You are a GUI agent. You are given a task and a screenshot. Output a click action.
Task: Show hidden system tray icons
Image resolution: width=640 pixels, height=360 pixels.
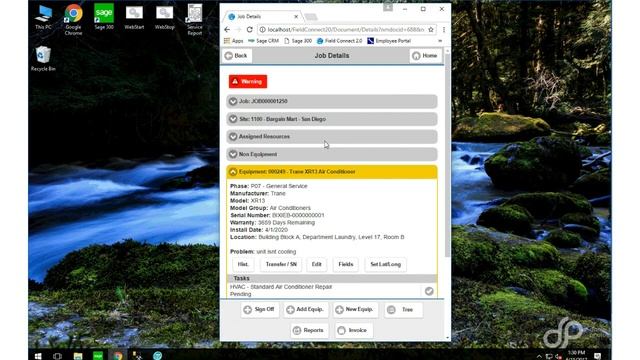pos(539,356)
